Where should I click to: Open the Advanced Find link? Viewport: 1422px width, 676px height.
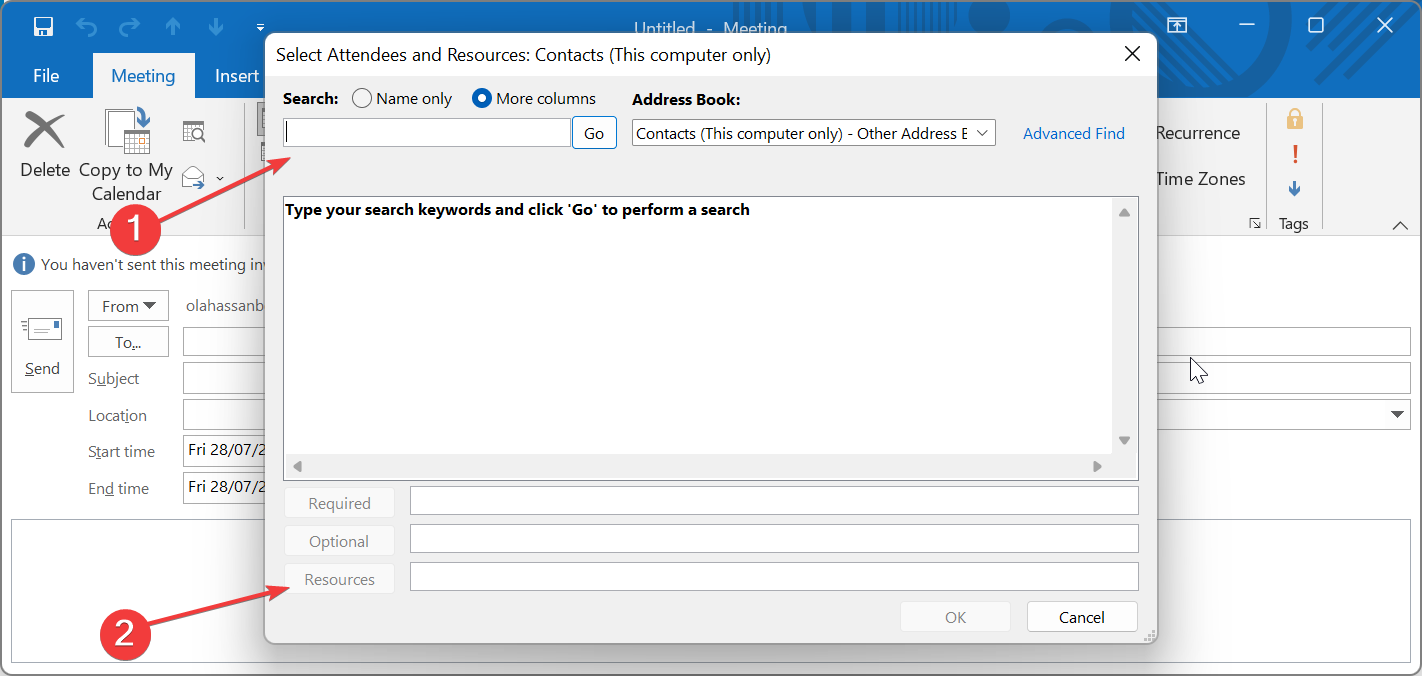point(1073,133)
